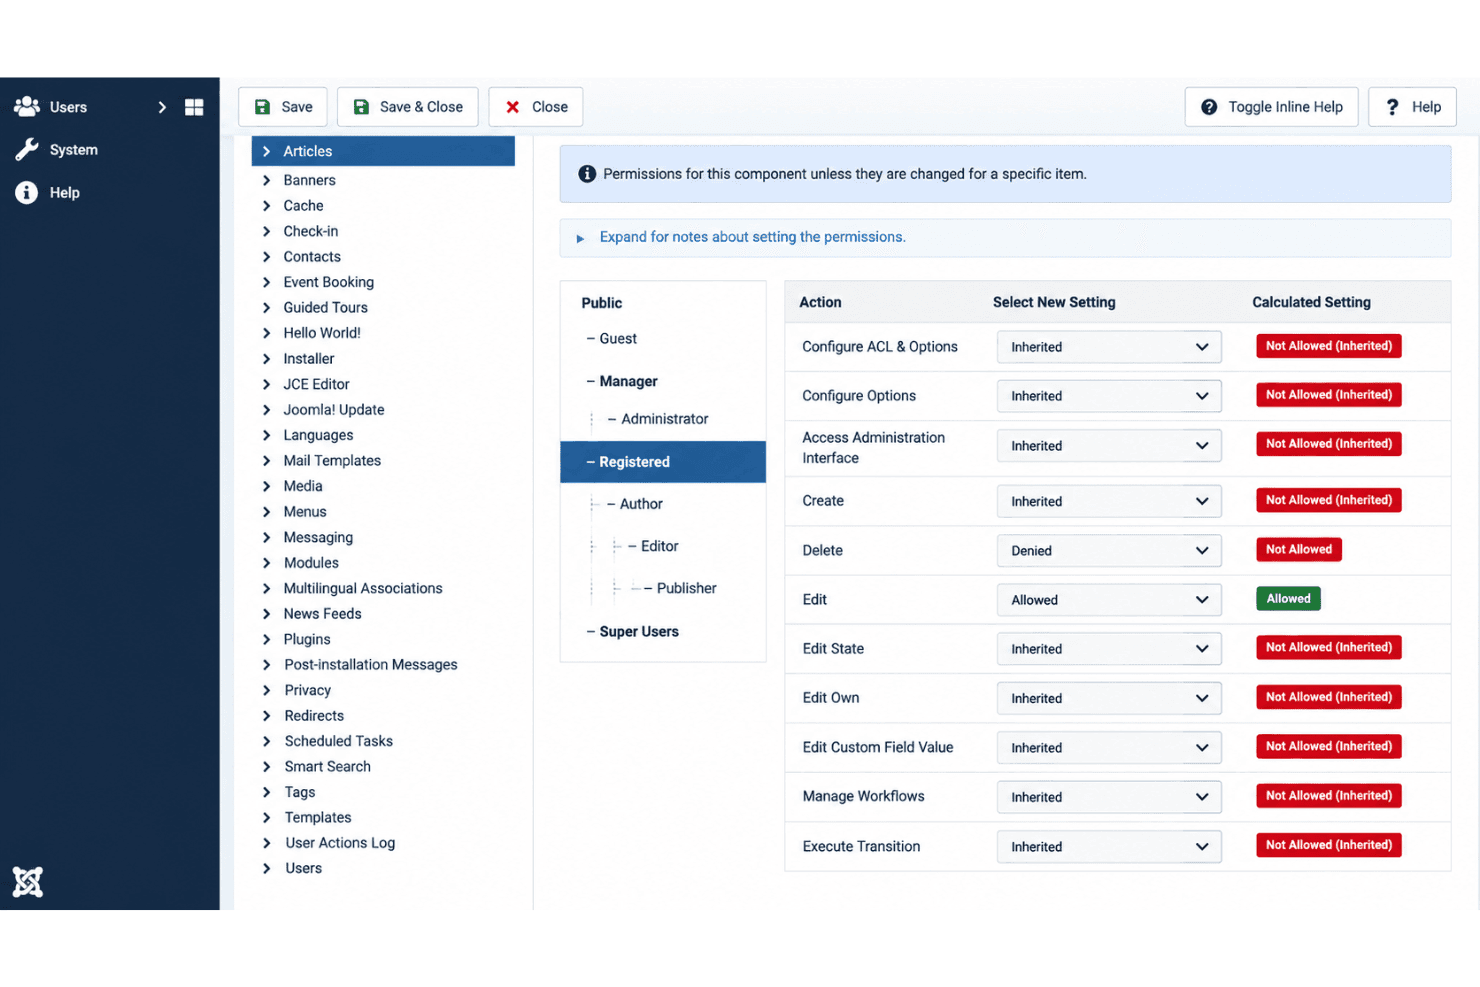The width and height of the screenshot is (1480, 987).
Task: Open the Create permission dropdown
Action: (1109, 501)
